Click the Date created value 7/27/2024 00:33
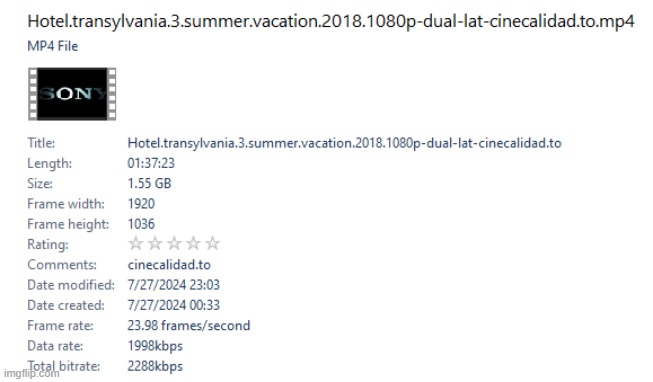Viewport: 653px width, 382px height. [173, 305]
